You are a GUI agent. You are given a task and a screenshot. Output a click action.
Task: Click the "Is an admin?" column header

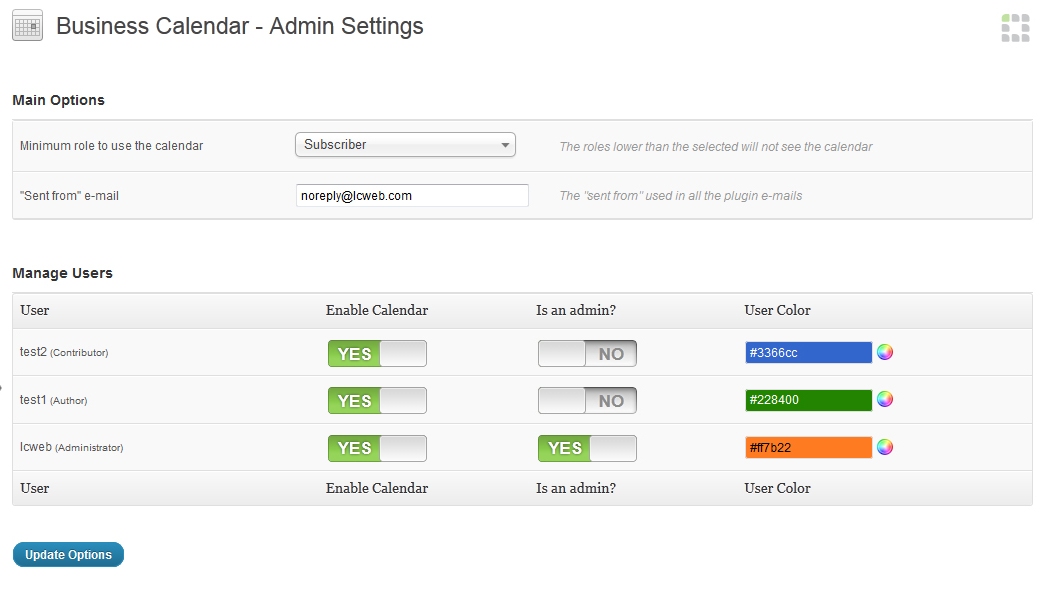(x=576, y=310)
